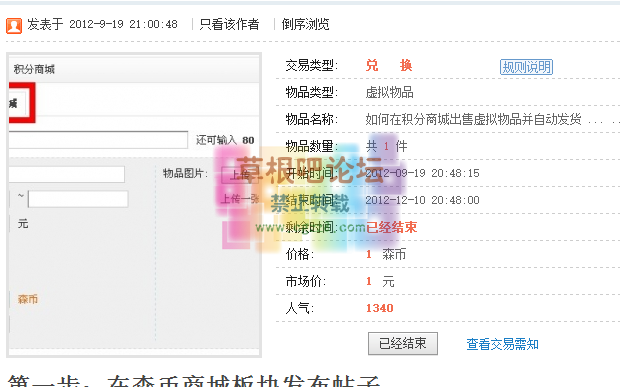The image size is (620, 387).
Task: Select end time 2012-12-10 20:48:00
Action: (x=422, y=200)
